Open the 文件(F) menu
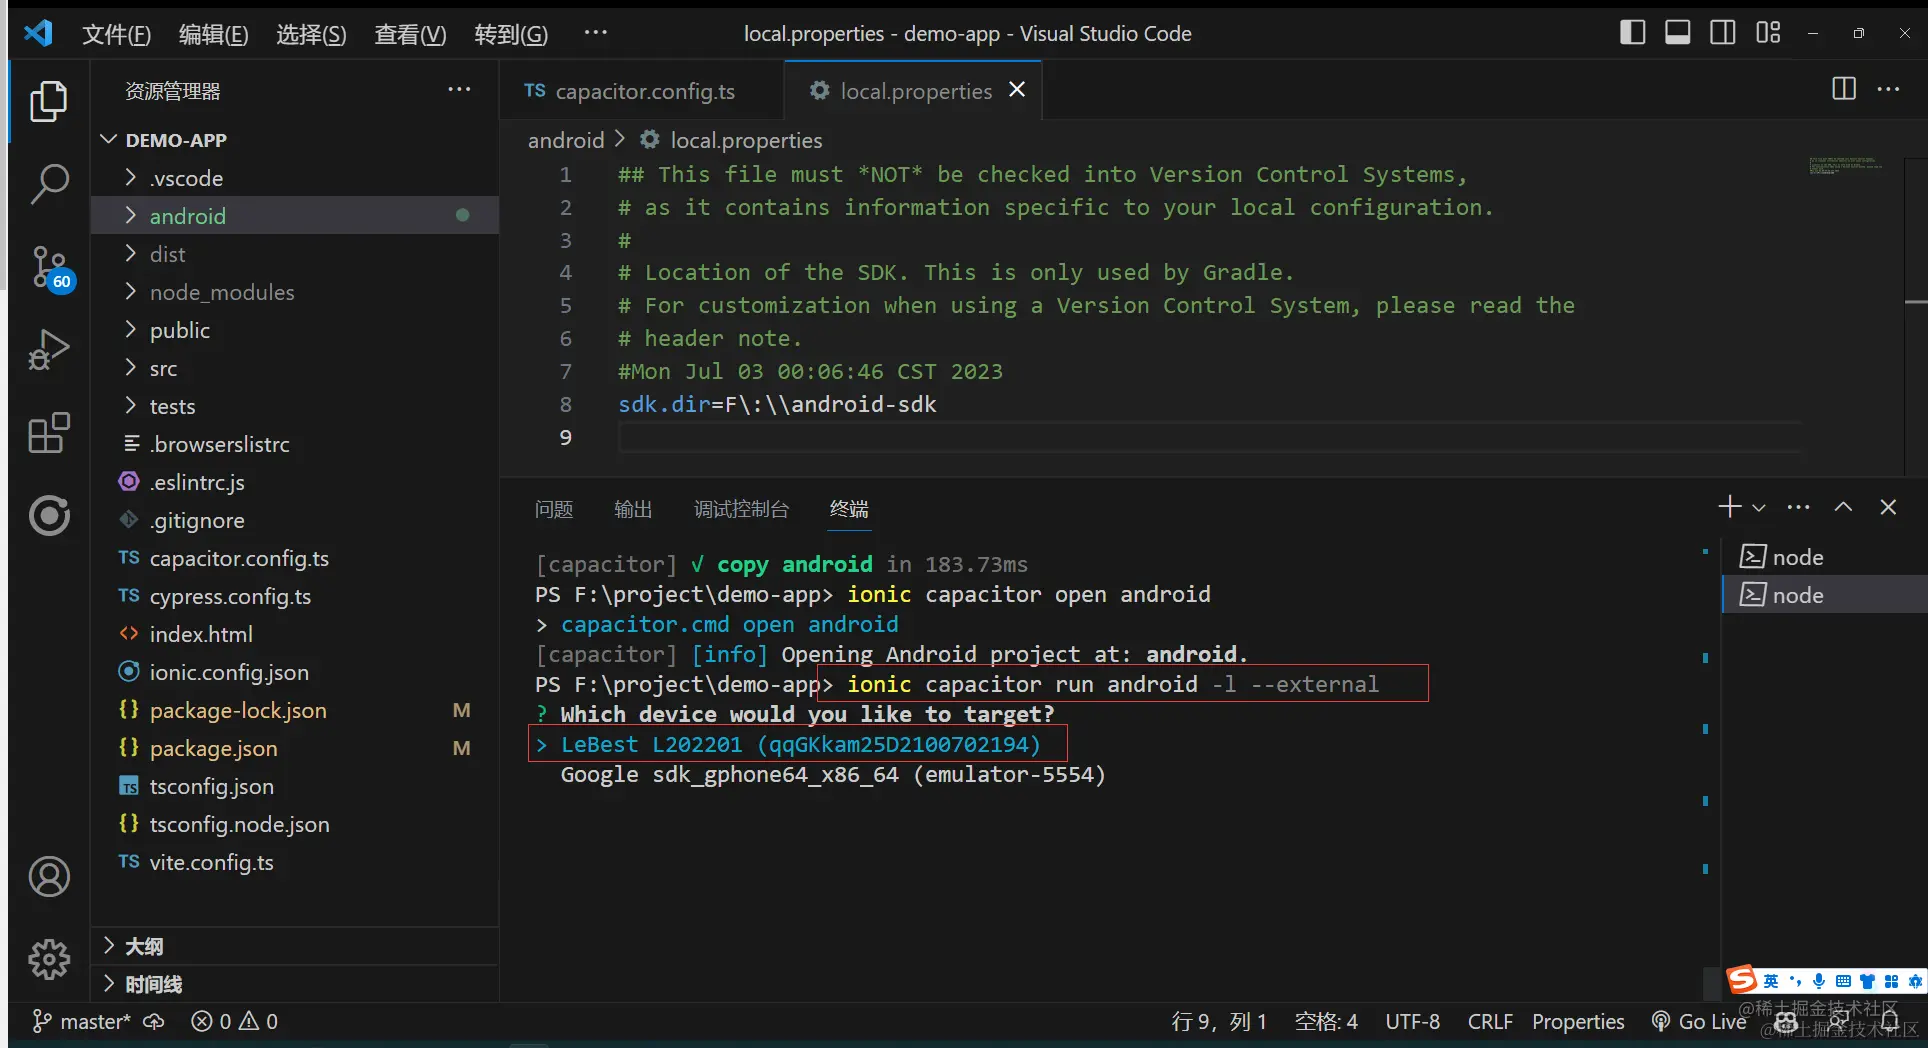 (116, 34)
